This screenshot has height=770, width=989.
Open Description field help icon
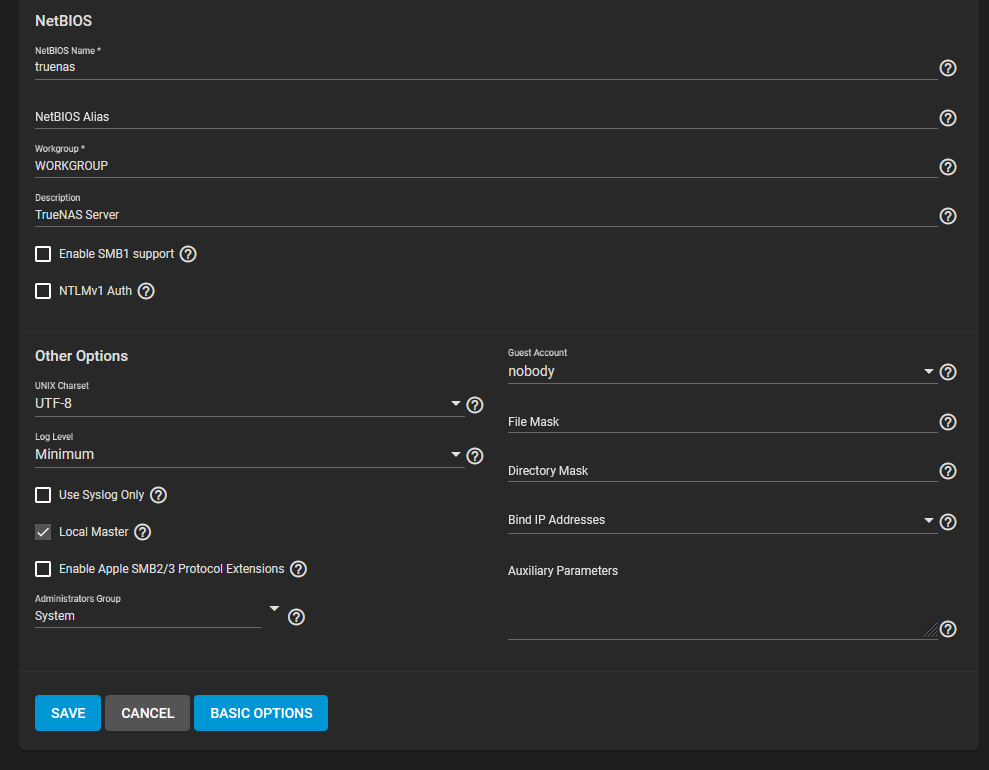point(947,216)
